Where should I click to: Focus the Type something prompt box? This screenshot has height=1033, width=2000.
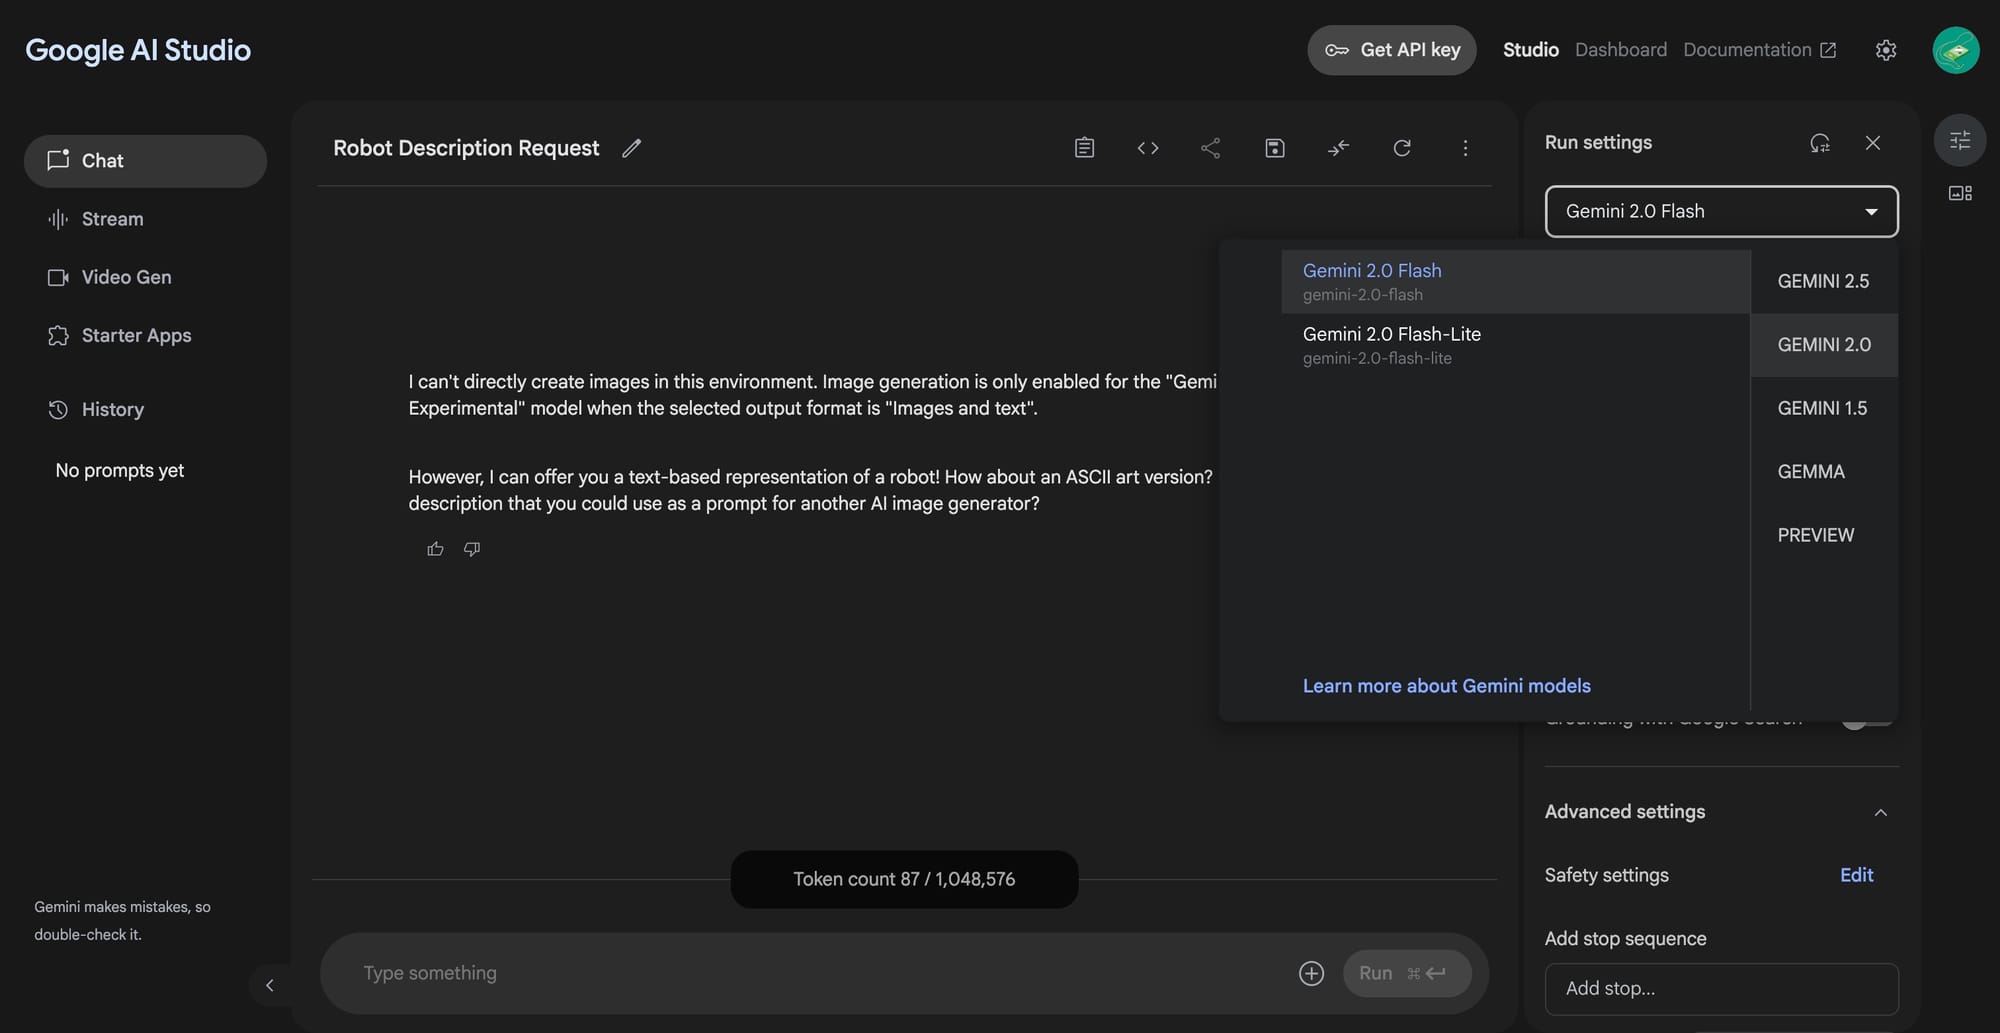(x=820, y=973)
